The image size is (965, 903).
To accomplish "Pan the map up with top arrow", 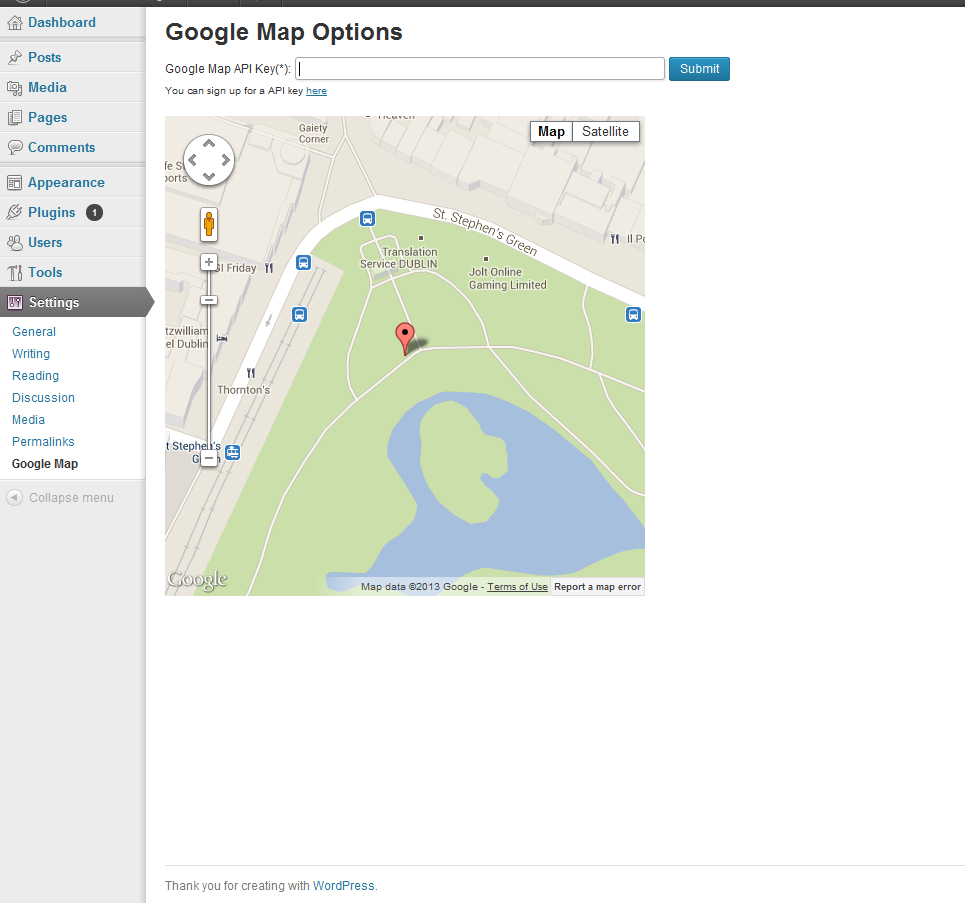I will [209, 143].
